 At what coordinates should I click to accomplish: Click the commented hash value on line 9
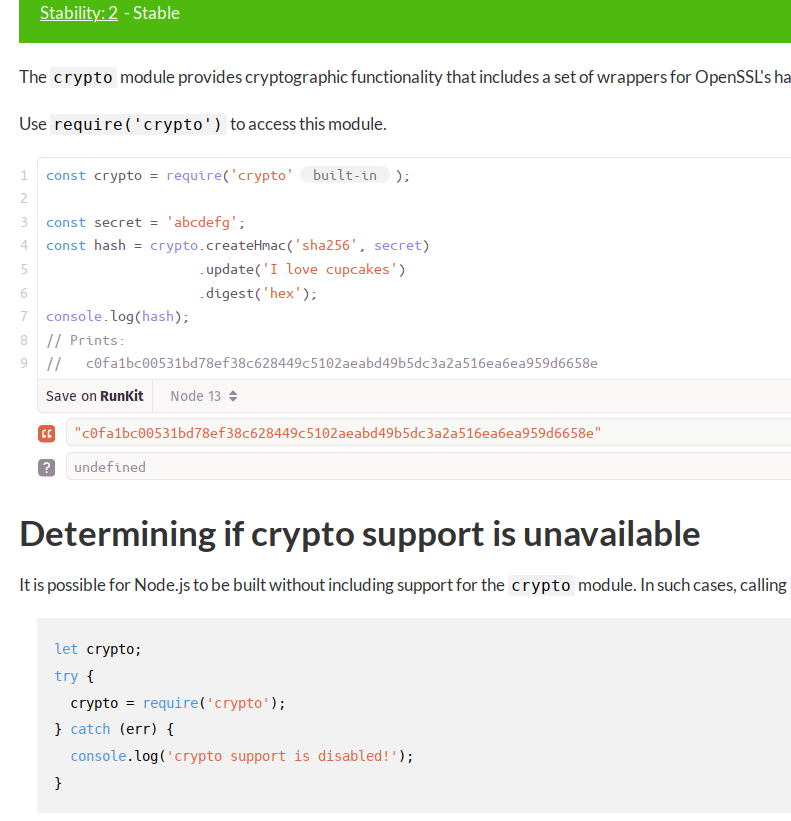(x=341, y=363)
